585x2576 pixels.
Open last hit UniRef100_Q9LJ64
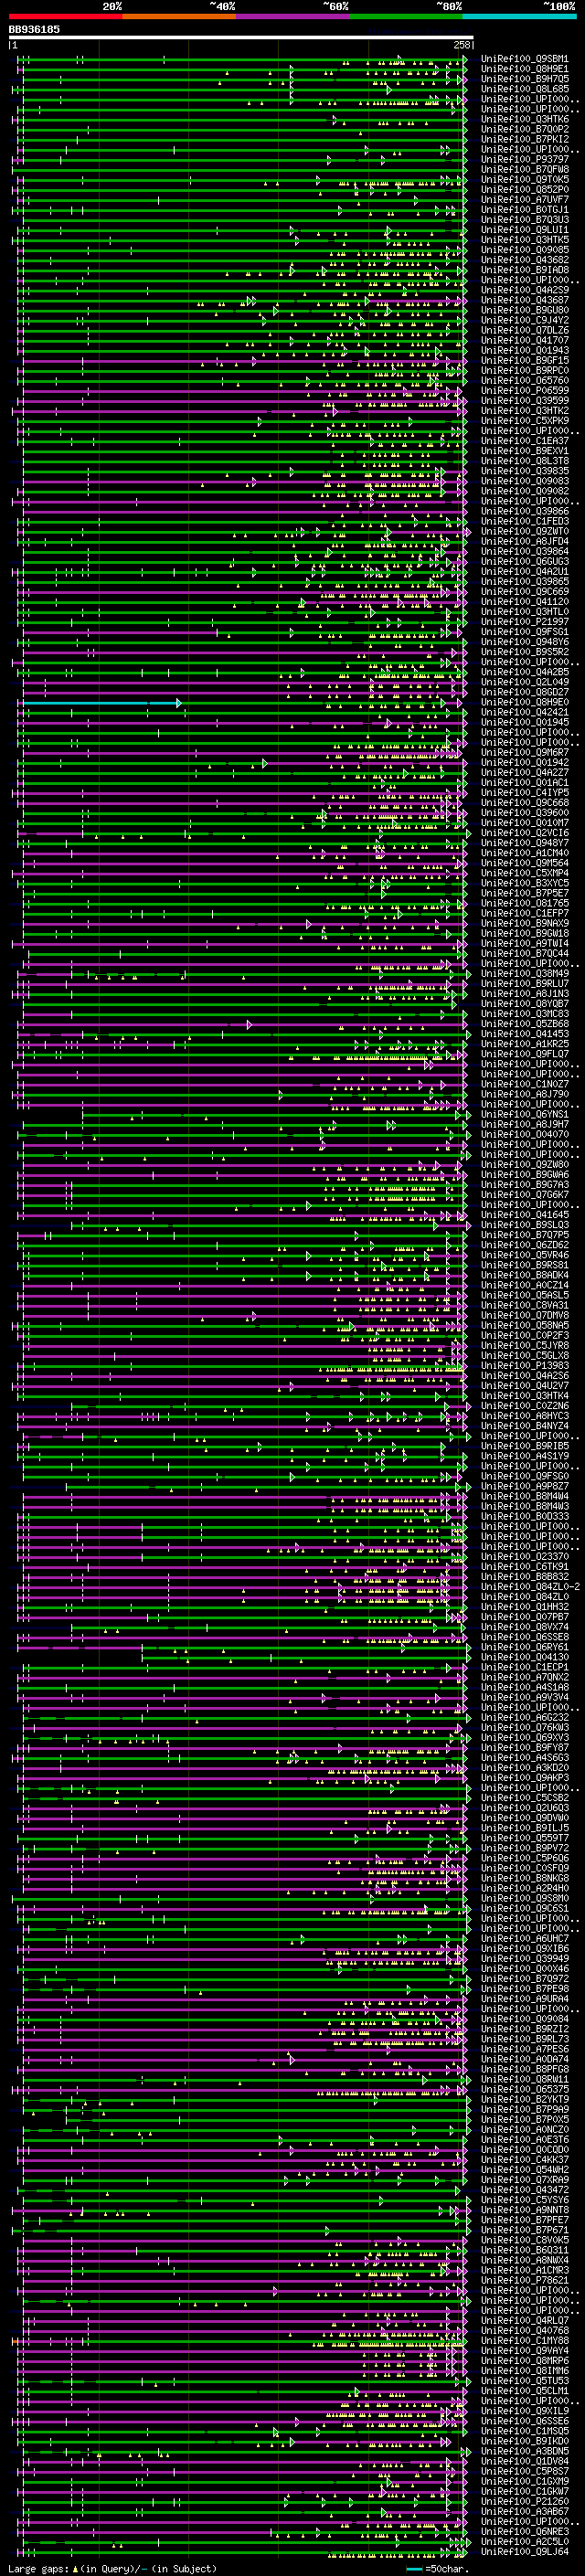[x=524, y=2552]
